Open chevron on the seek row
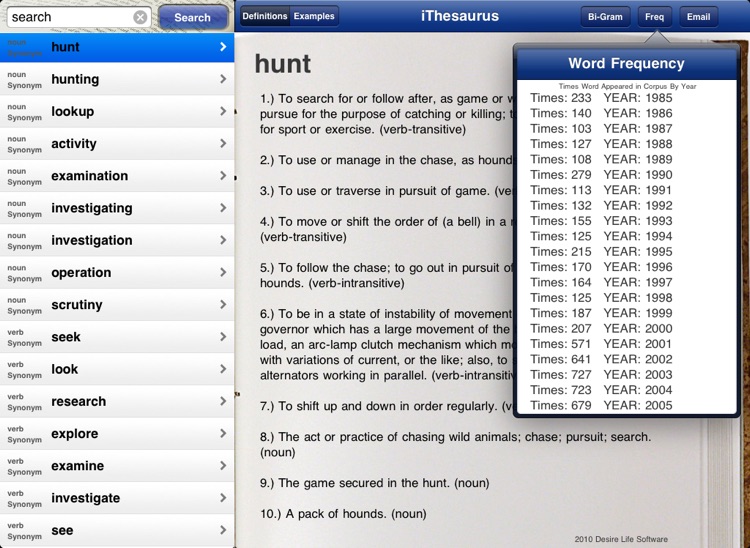 (223, 337)
